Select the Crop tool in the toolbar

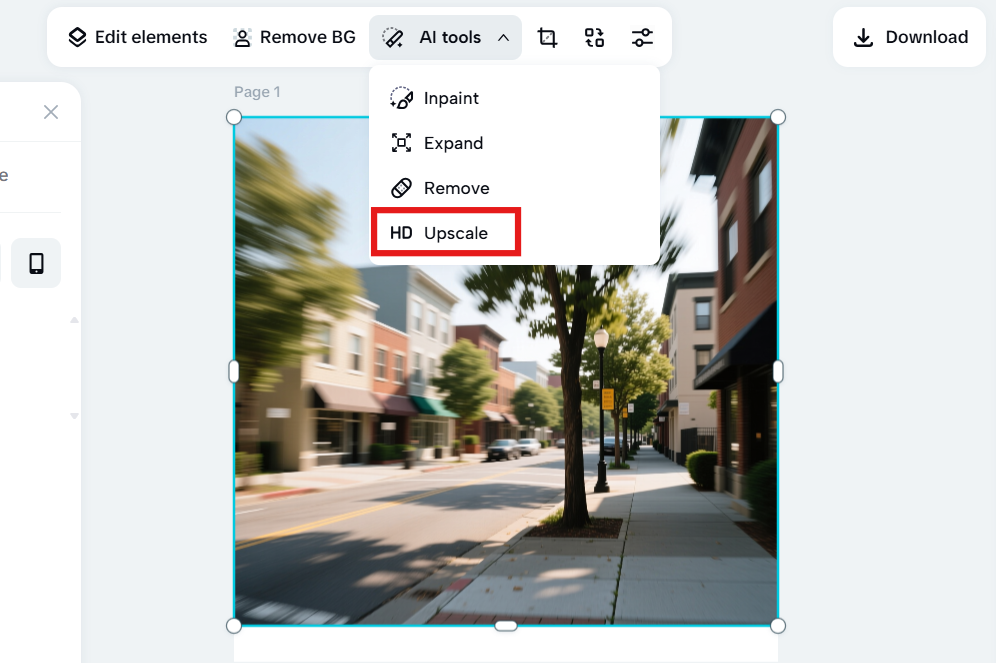coord(547,37)
